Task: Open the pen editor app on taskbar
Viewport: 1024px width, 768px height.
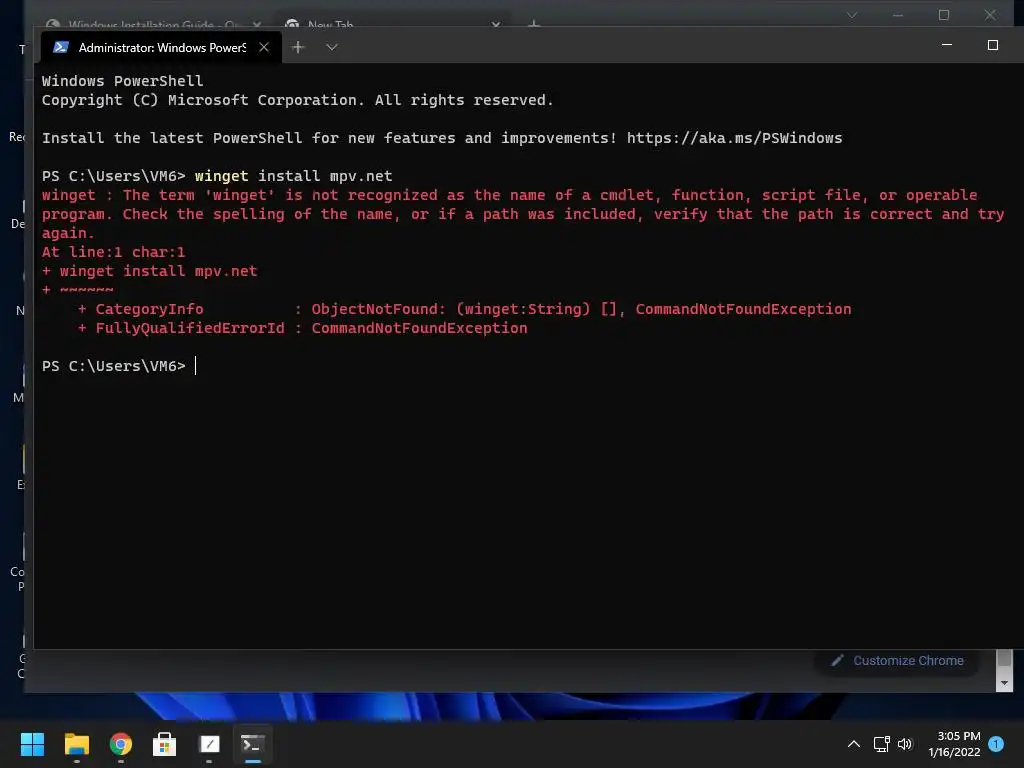Action: (209, 744)
